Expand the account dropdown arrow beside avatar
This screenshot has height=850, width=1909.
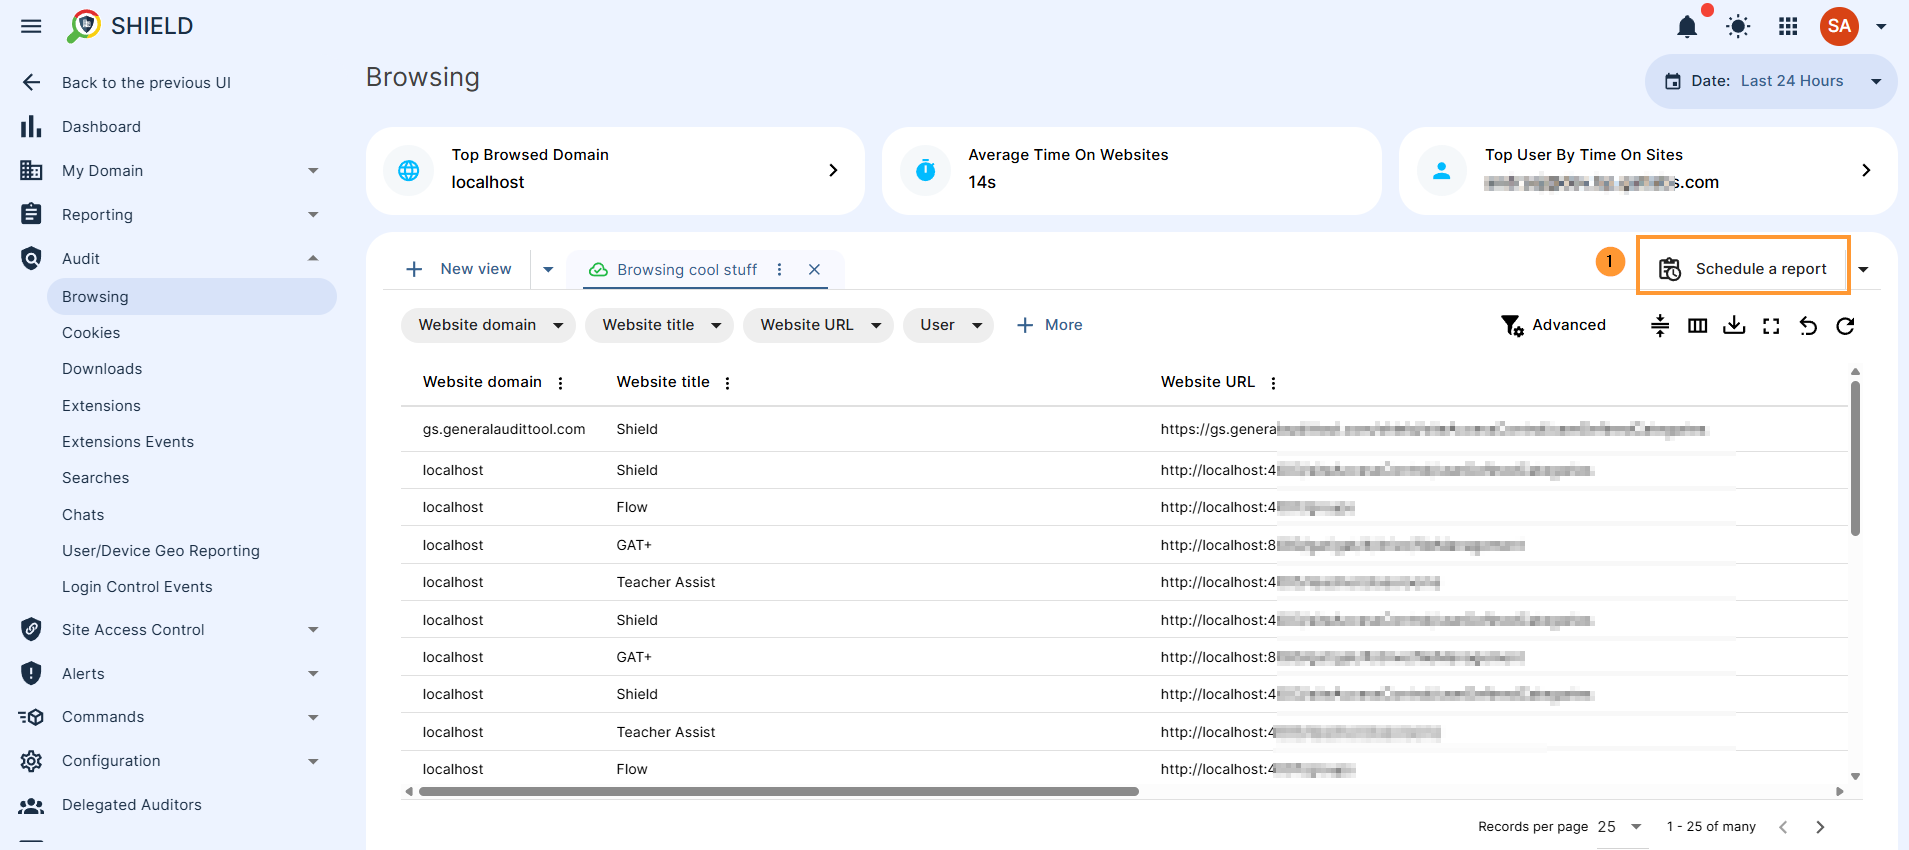pyautogui.click(x=1880, y=27)
